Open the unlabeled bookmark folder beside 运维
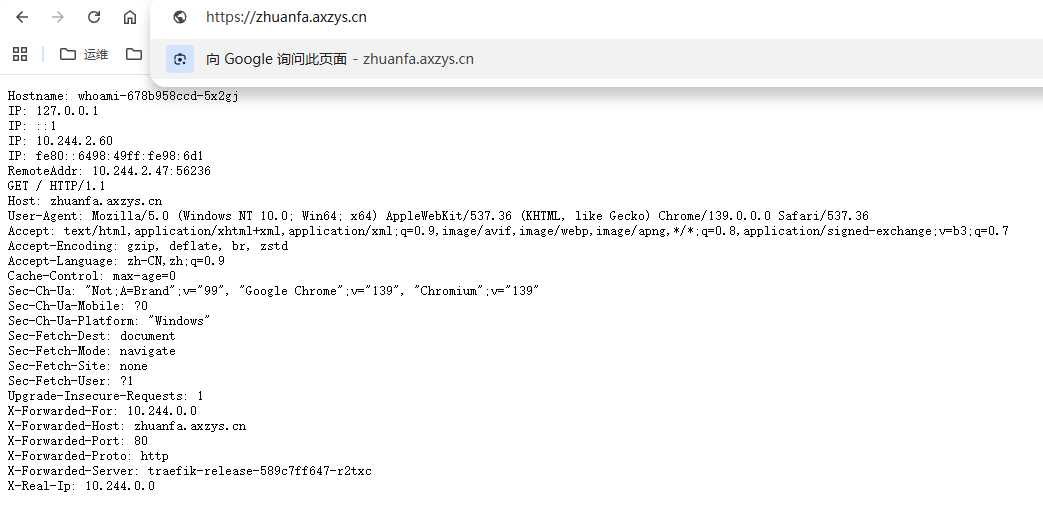1043x507 pixels. point(134,55)
